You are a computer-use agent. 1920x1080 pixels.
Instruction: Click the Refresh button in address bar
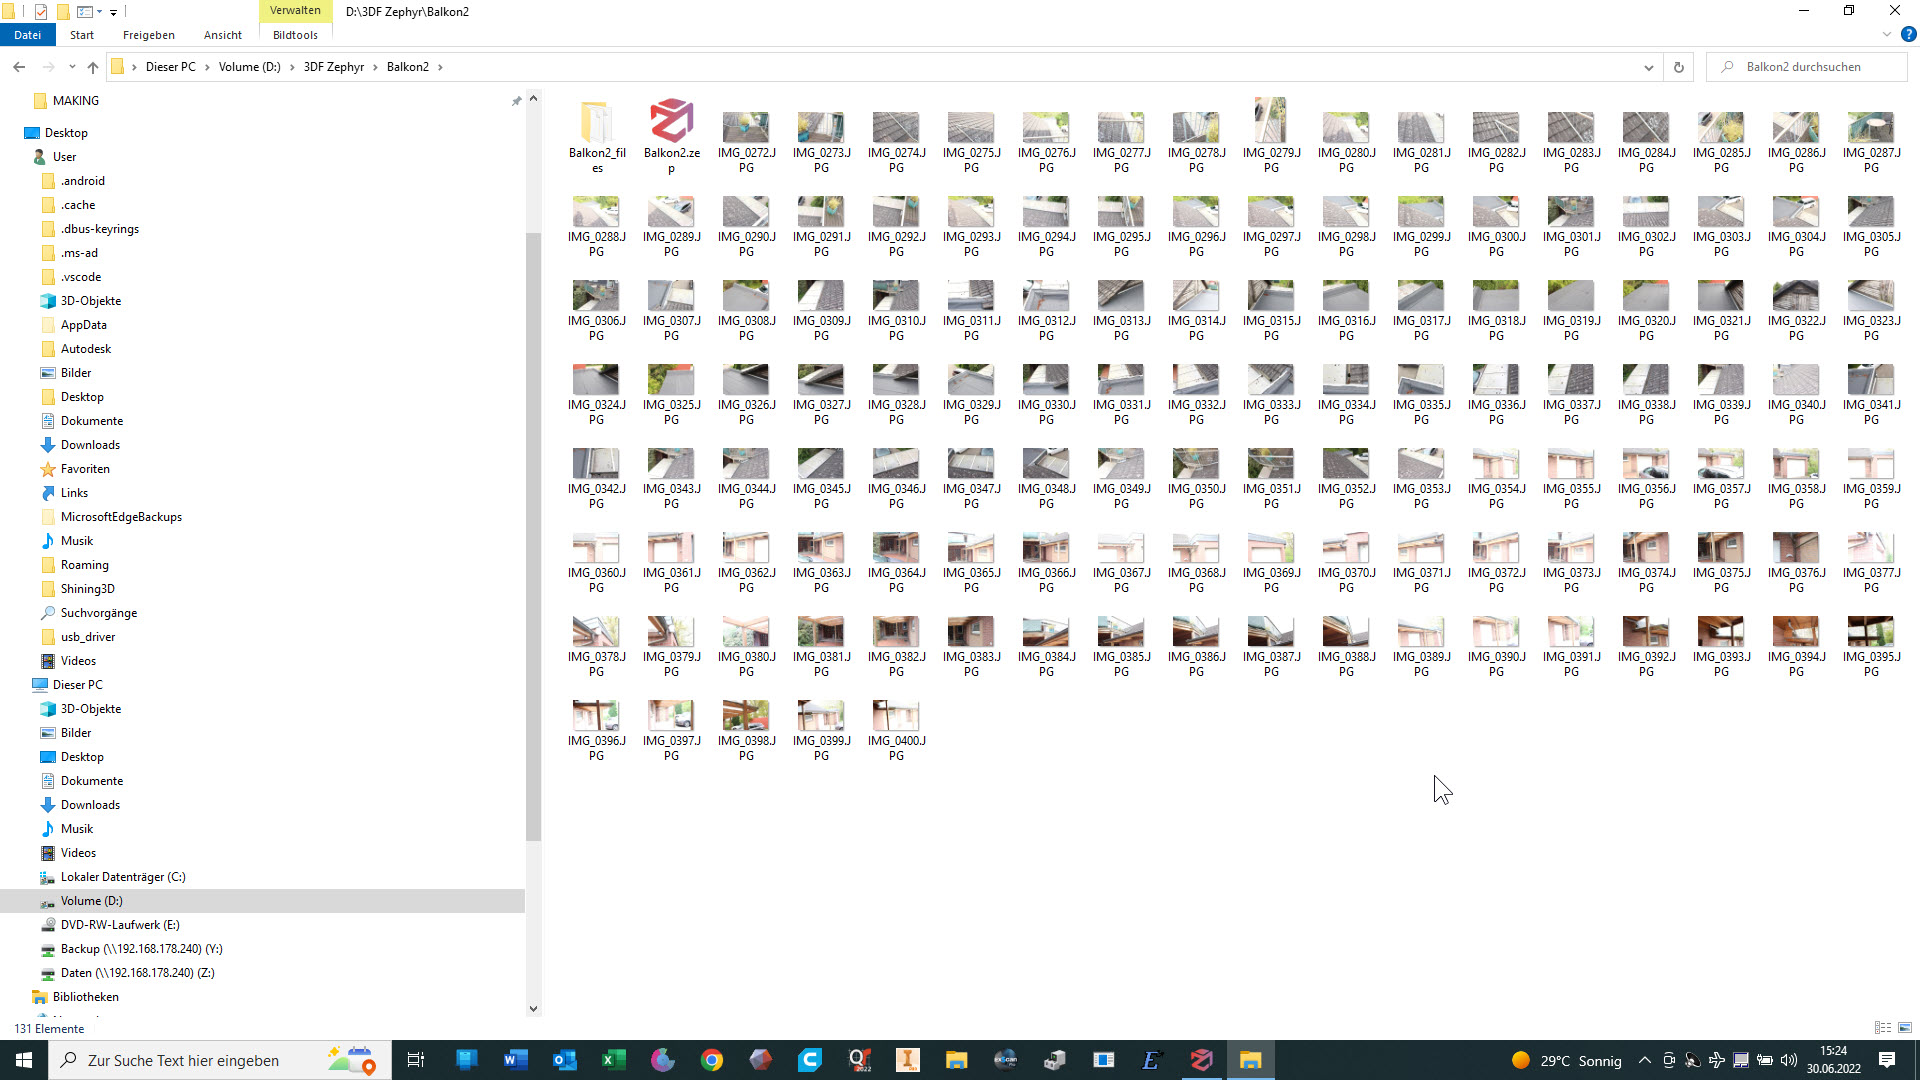tap(1679, 67)
